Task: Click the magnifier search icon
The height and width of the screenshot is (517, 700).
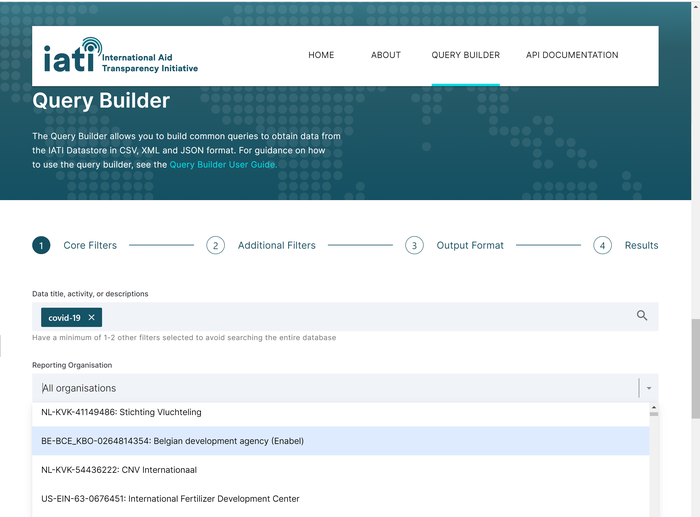Action: (642, 316)
